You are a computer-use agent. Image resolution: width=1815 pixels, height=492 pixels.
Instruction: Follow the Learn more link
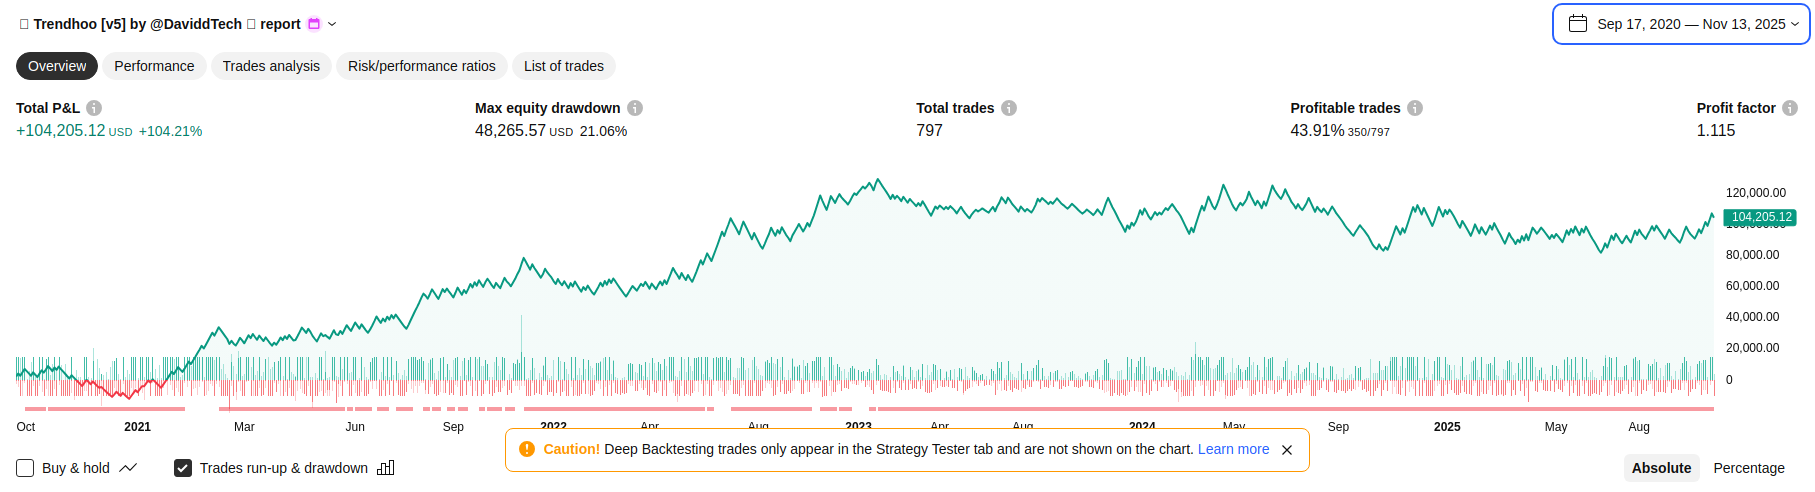[x=1233, y=449]
